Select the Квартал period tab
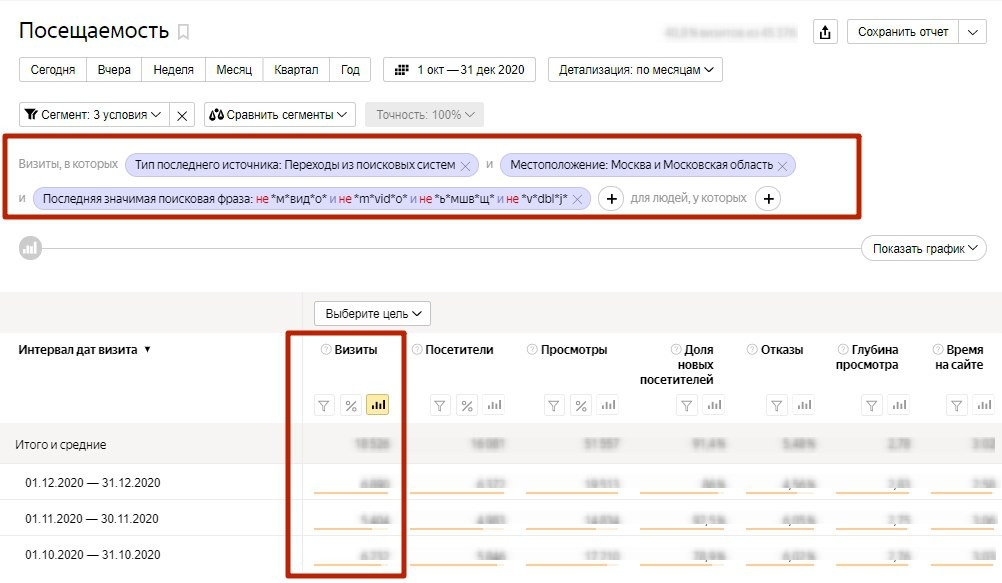 coord(296,70)
